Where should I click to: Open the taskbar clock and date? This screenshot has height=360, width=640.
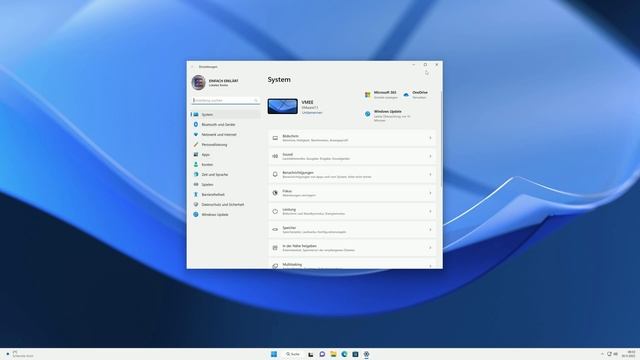pos(628,354)
